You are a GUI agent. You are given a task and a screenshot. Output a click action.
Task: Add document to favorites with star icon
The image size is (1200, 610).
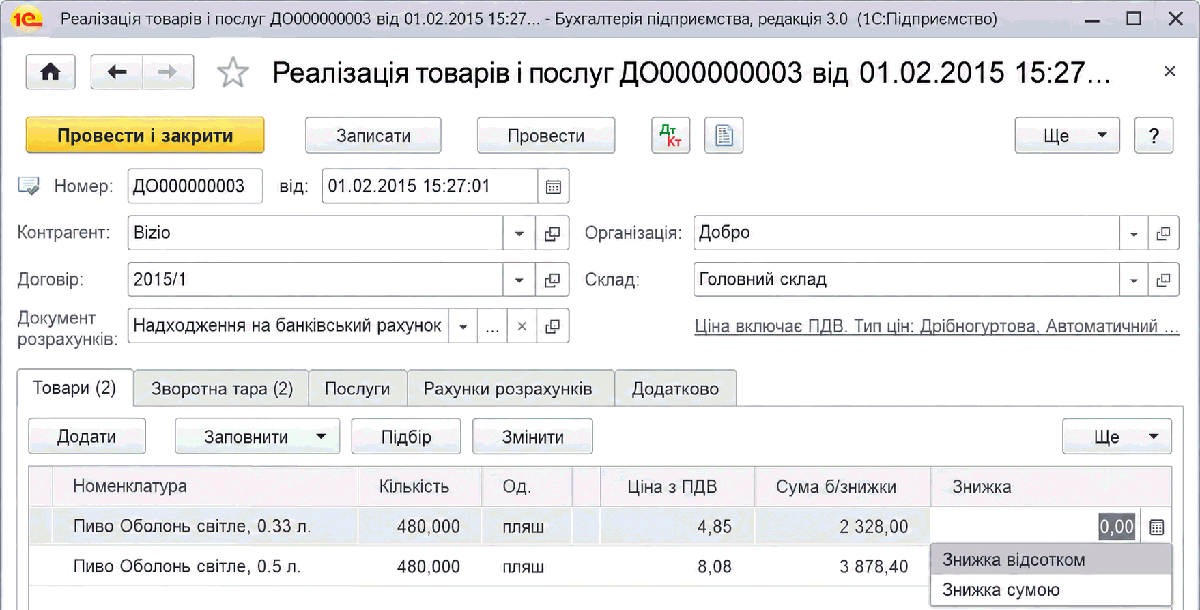pyautogui.click(x=232, y=72)
